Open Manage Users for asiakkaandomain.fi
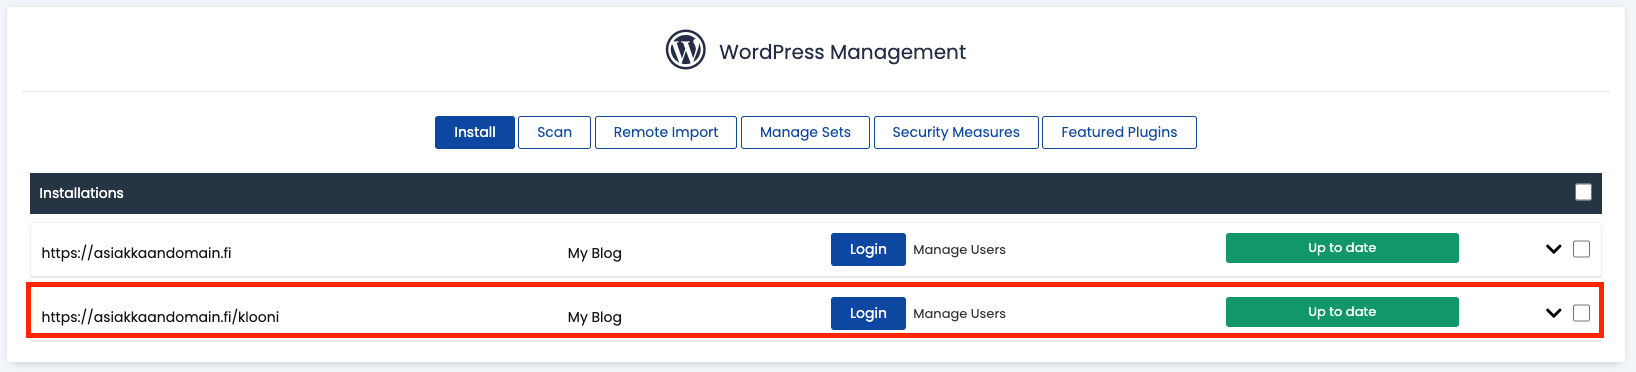 [959, 250]
